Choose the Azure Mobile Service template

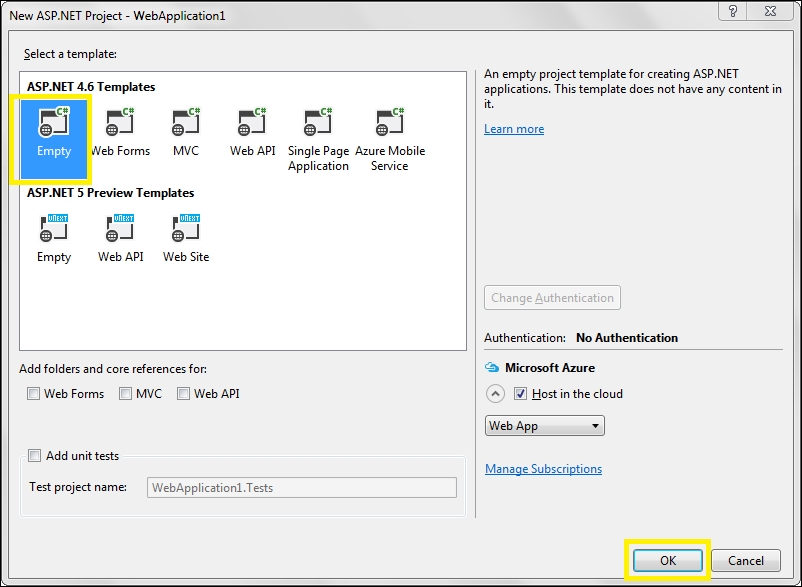390,139
